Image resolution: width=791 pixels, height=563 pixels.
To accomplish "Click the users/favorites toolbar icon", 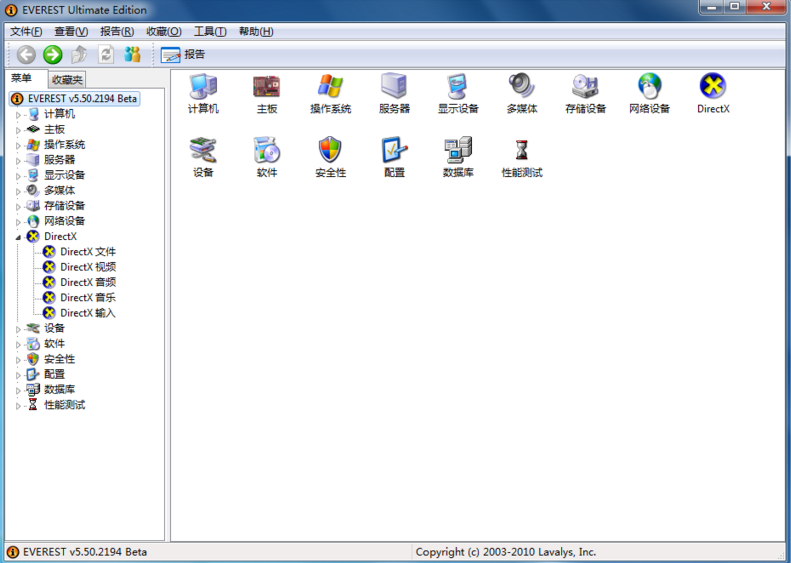I will 132,54.
